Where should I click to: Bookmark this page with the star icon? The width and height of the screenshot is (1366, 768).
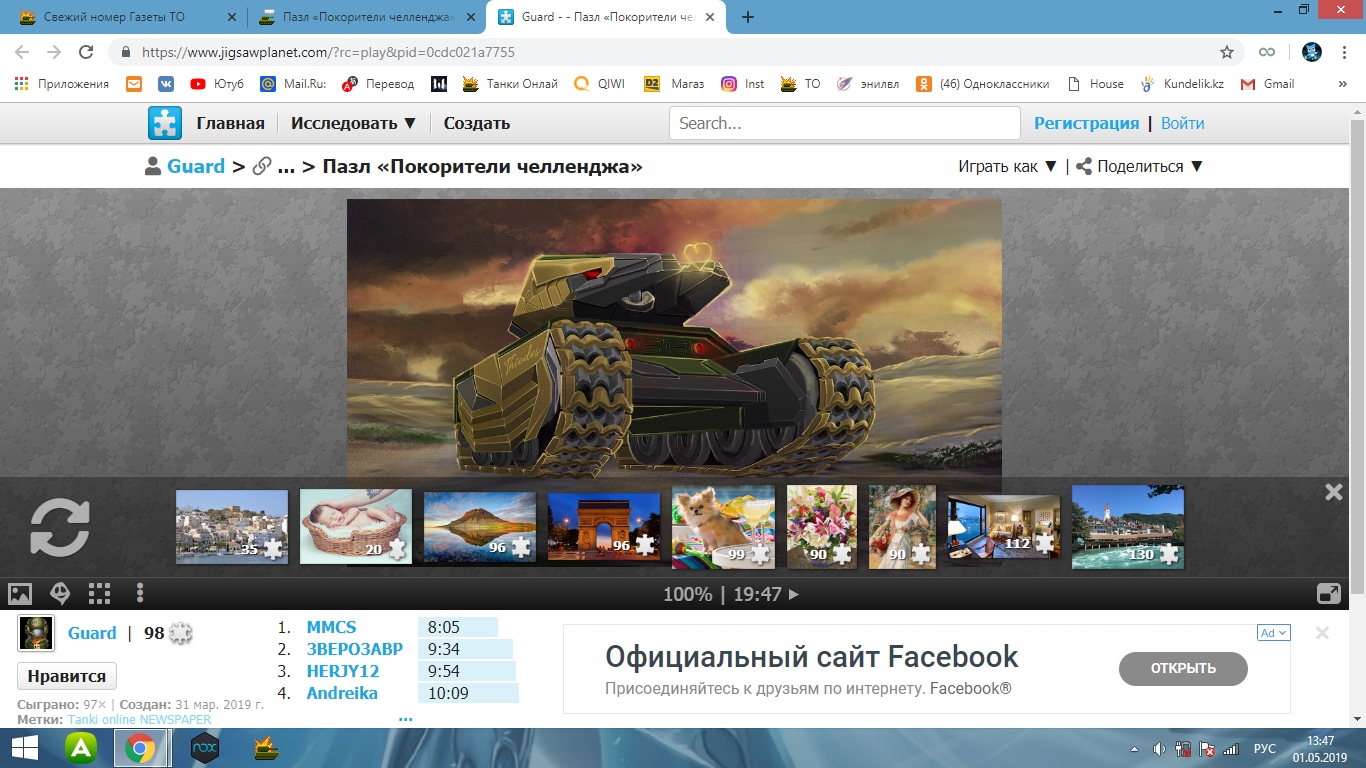point(1227,52)
